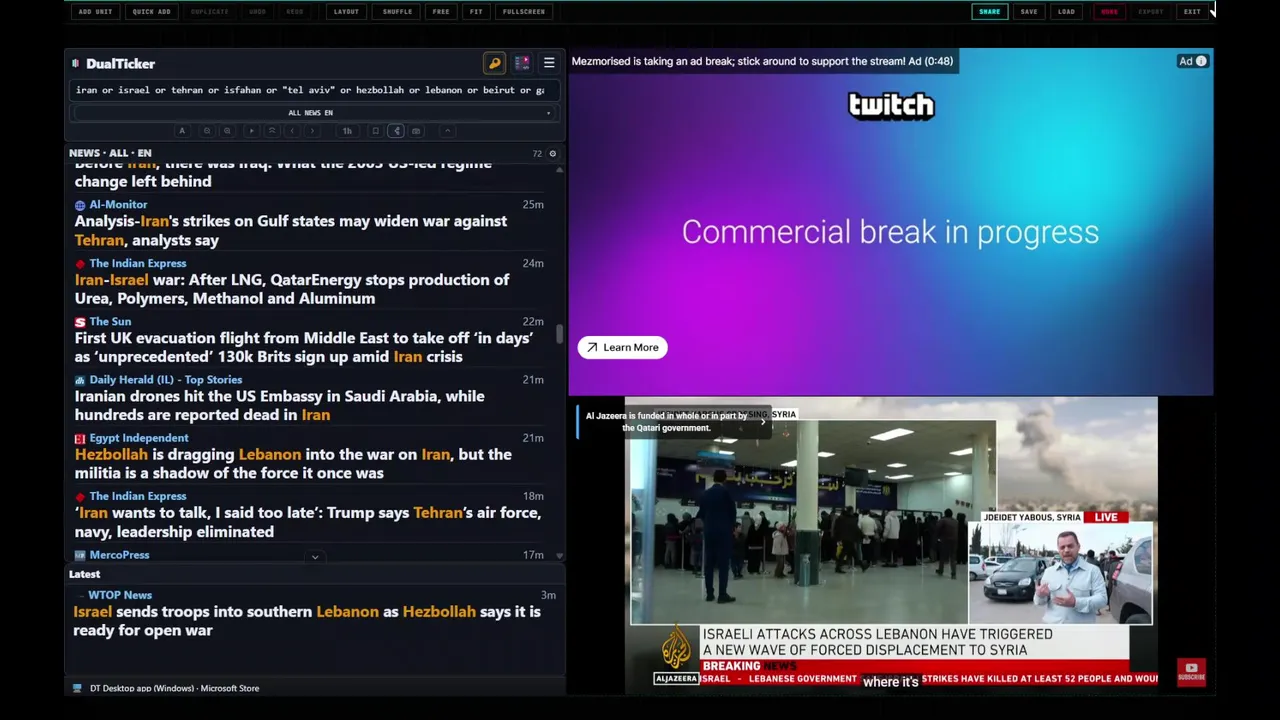Click the FULLSCREEN menu button
Viewport: 1280px width, 720px height.
coord(524,12)
